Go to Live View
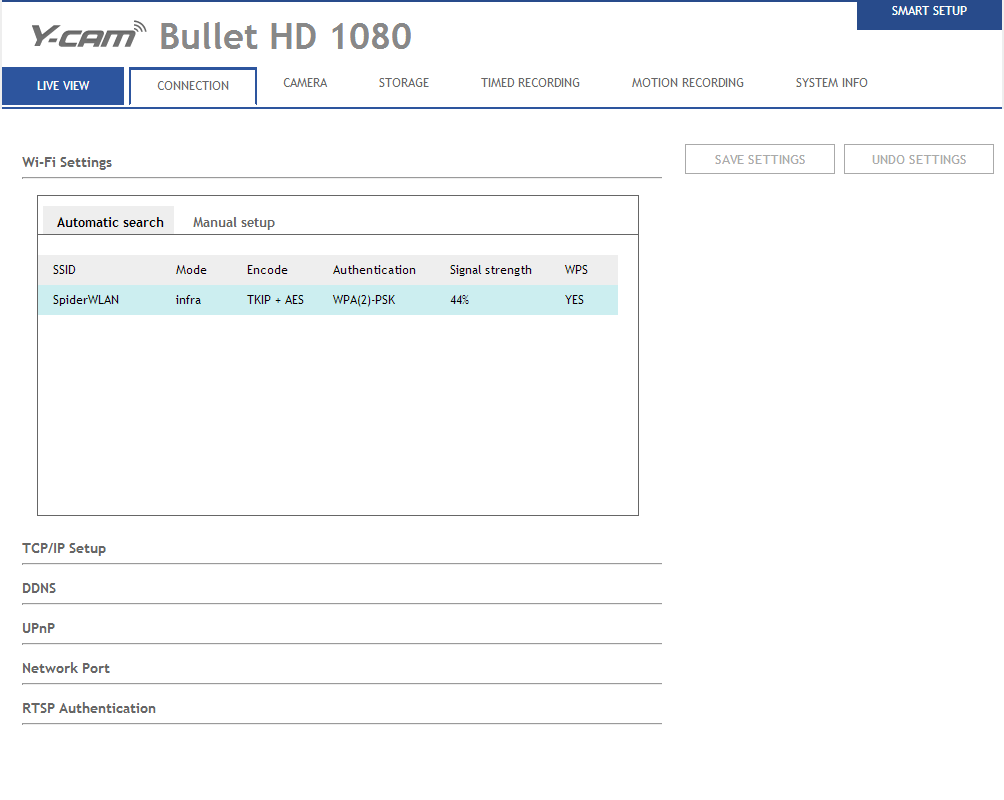 [63, 86]
